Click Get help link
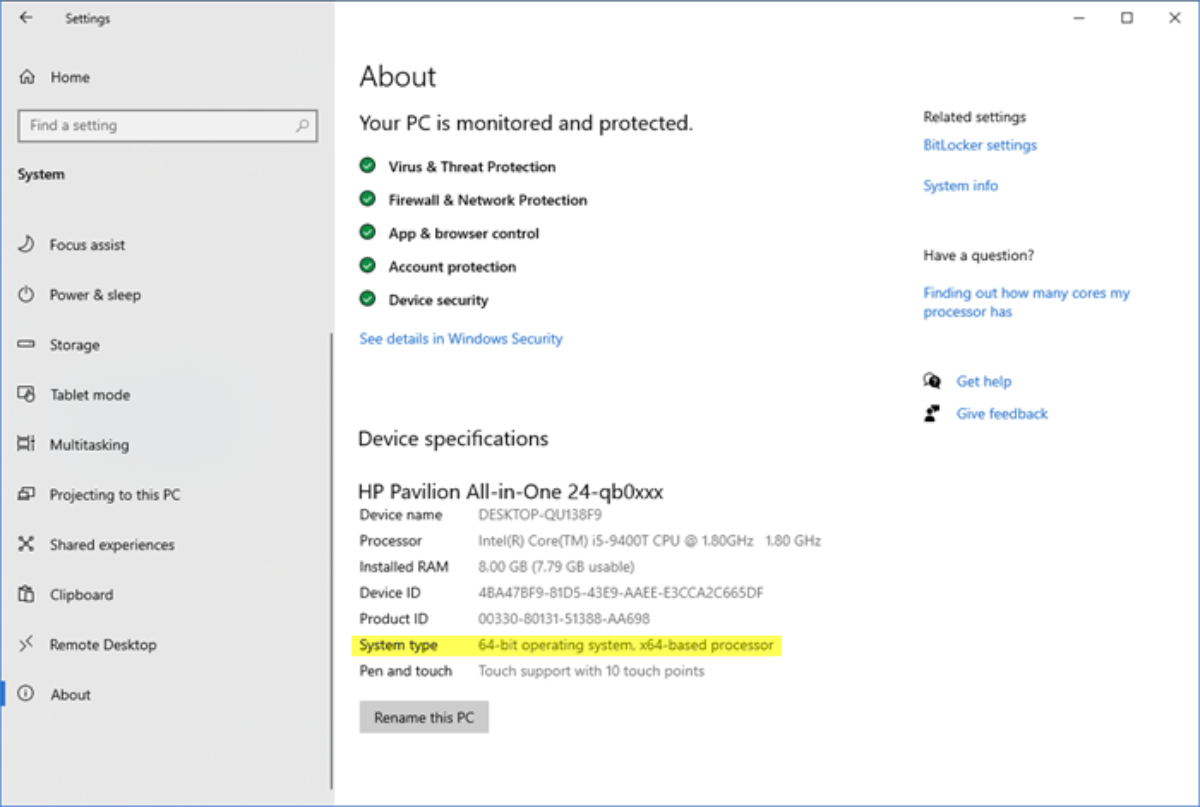This screenshot has width=1200, height=807. [x=983, y=381]
